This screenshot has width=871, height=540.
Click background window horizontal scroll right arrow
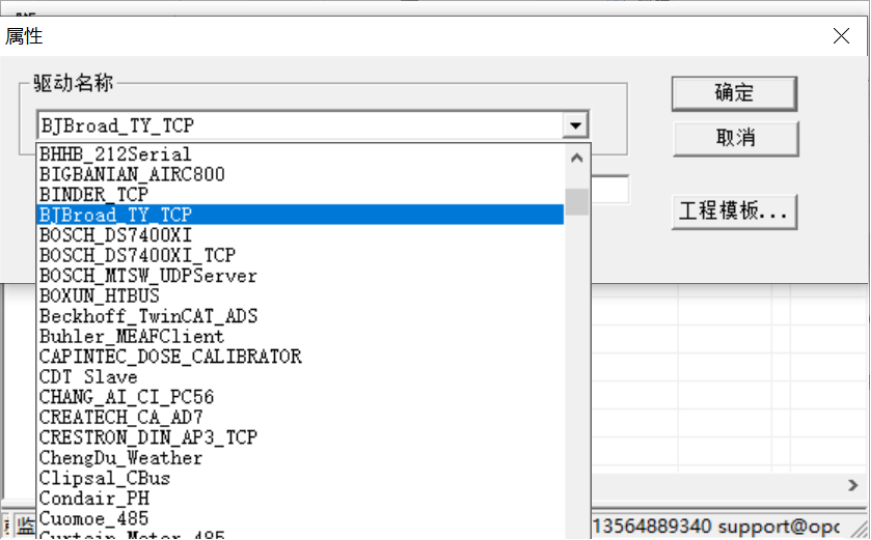(x=853, y=485)
